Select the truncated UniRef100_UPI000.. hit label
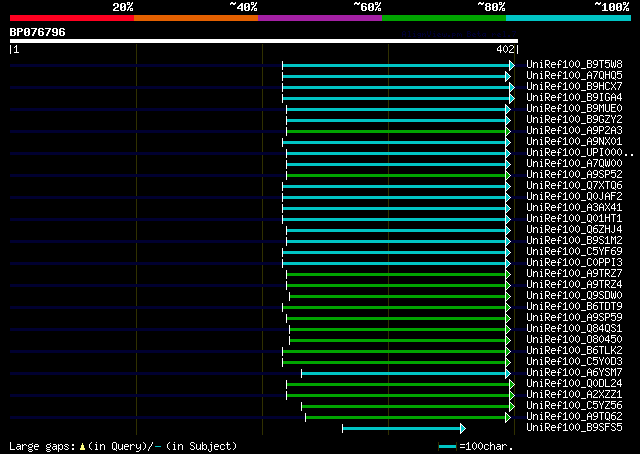Screen dimensions: 640x454 point(577,153)
